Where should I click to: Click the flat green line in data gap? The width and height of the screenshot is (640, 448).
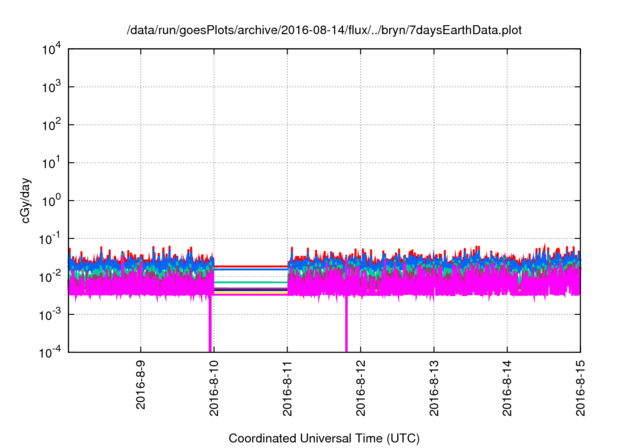click(251, 282)
